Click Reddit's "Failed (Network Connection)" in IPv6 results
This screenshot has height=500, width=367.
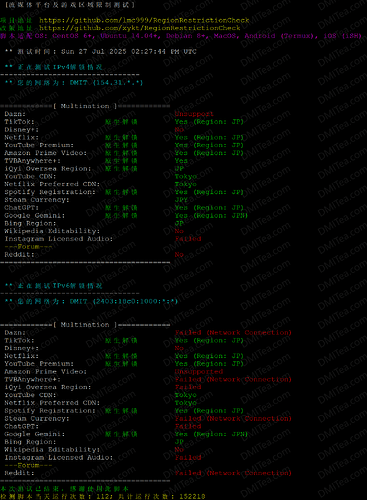233,473
